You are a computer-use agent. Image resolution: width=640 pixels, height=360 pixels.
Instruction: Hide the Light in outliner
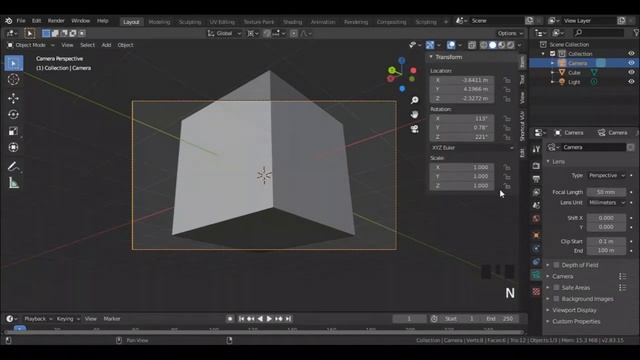coord(631,82)
